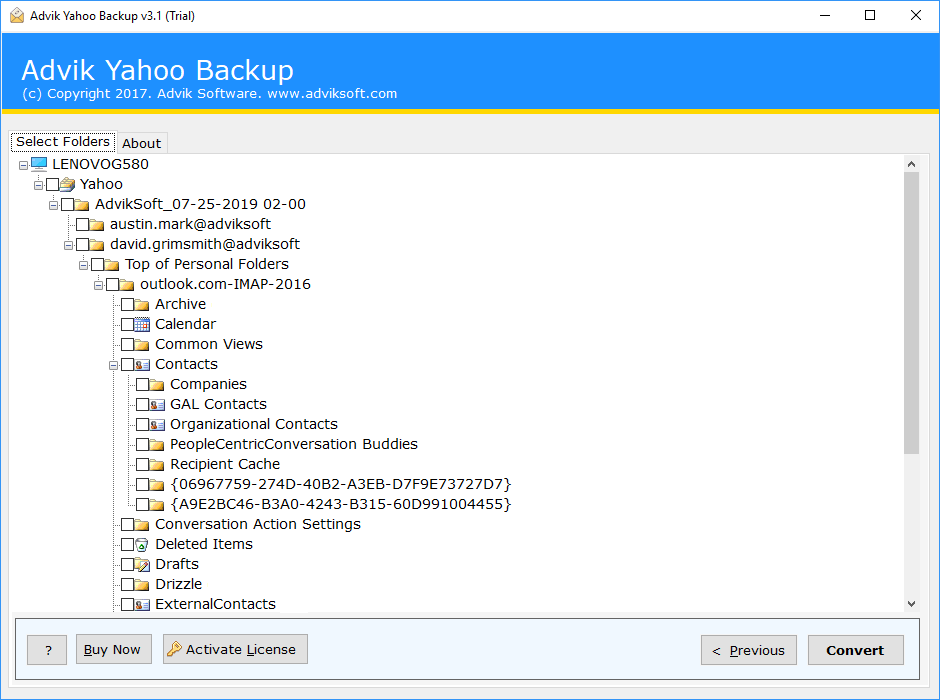
Task: Click the GAL Contacts card icon
Action: pyautogui.click(x=157, y=405)
